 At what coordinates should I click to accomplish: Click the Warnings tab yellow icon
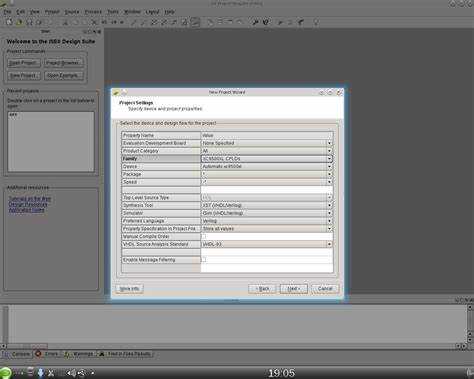point(67,354)
